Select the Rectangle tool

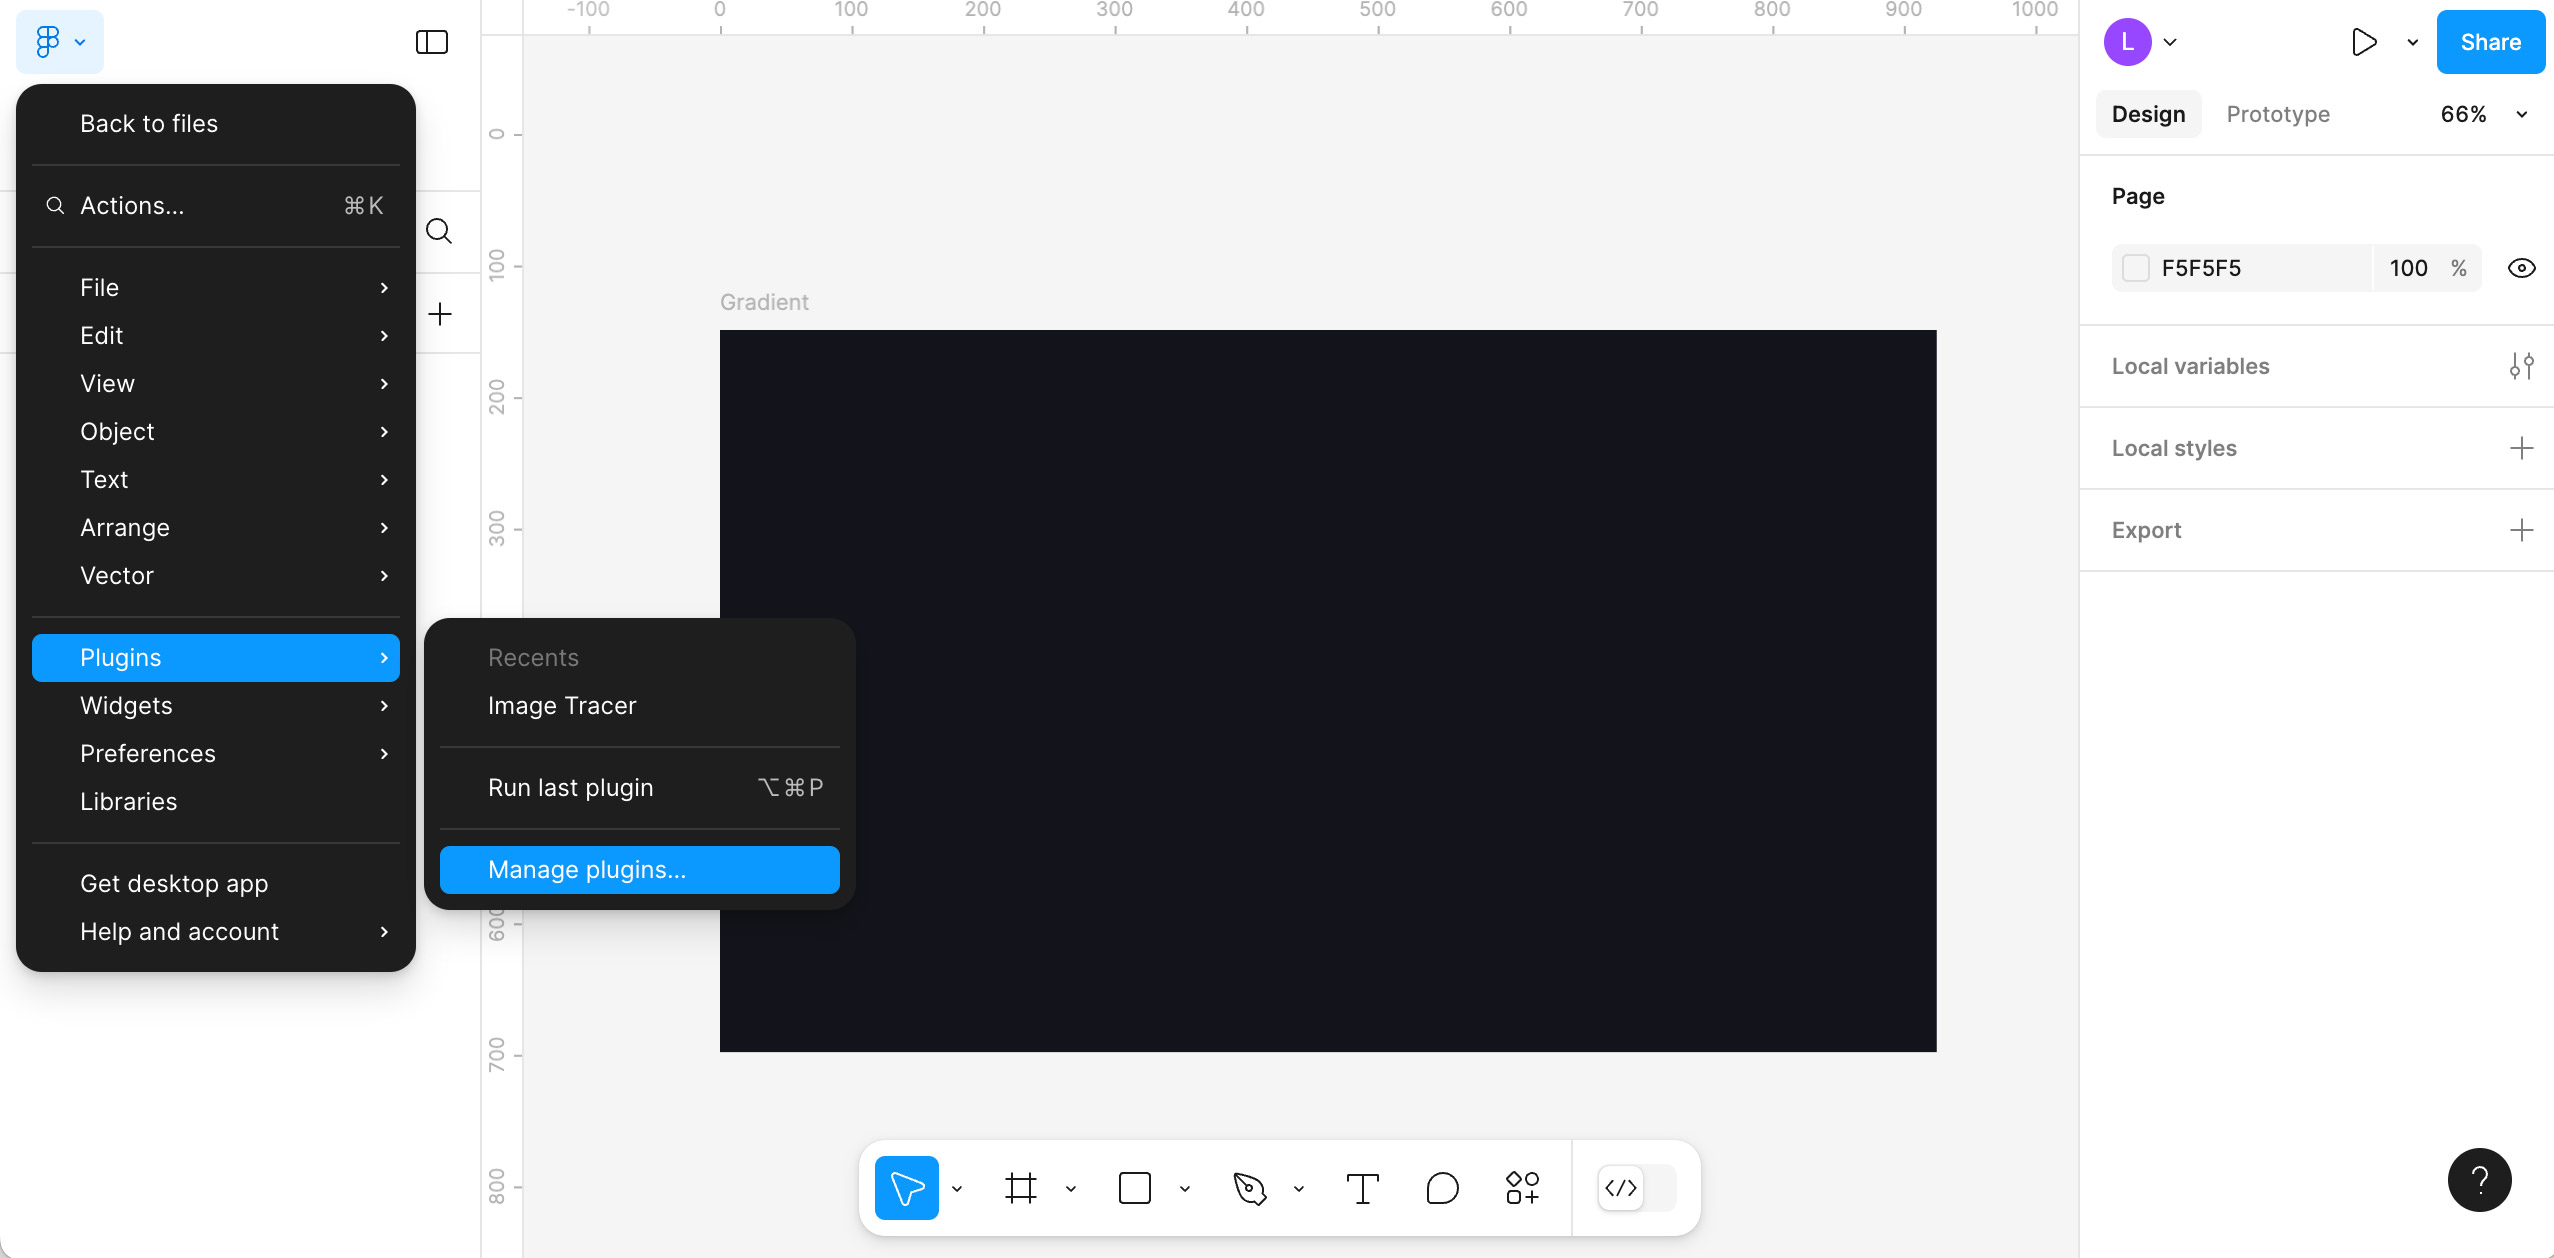pos(1135,1188)
